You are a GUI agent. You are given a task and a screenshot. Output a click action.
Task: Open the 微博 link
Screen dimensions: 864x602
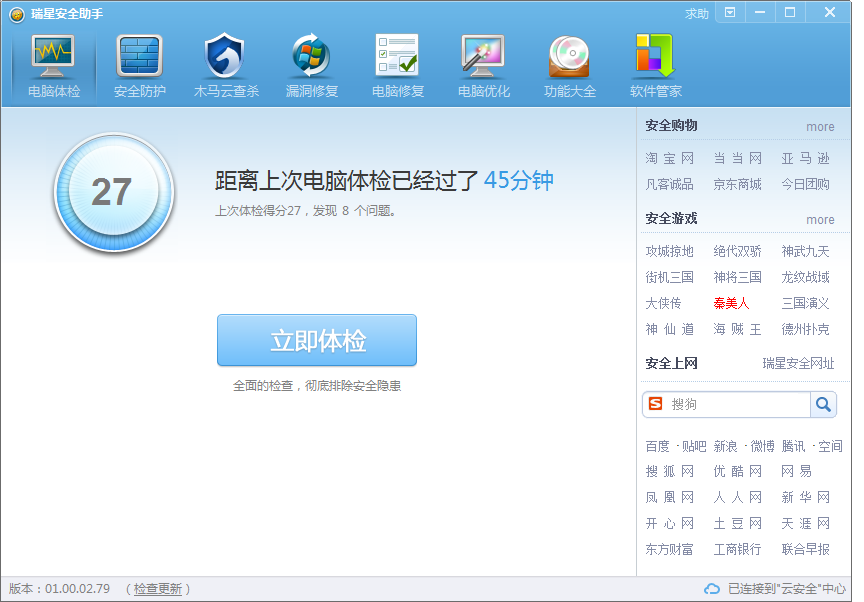pyautogui.click(x=762, y=446)
